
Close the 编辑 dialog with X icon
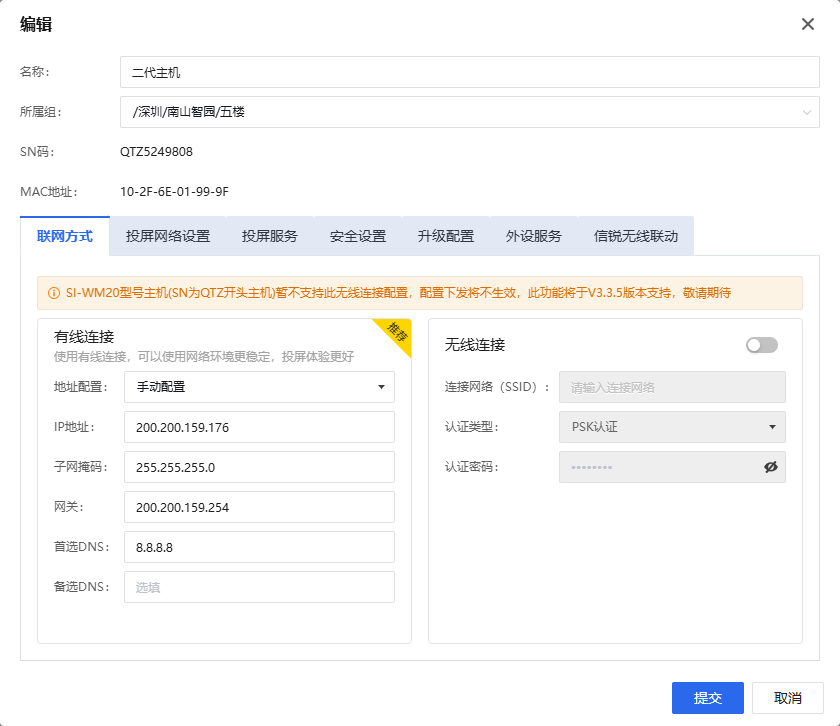click(808, 24)
